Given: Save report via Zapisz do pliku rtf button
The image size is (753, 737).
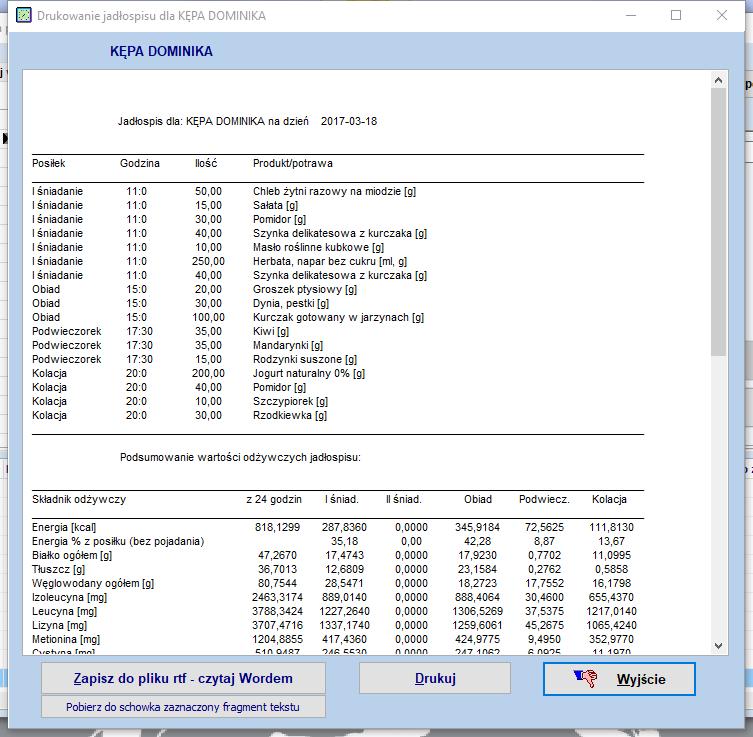Looking at the screenshot, I should [x=183, y=678].
